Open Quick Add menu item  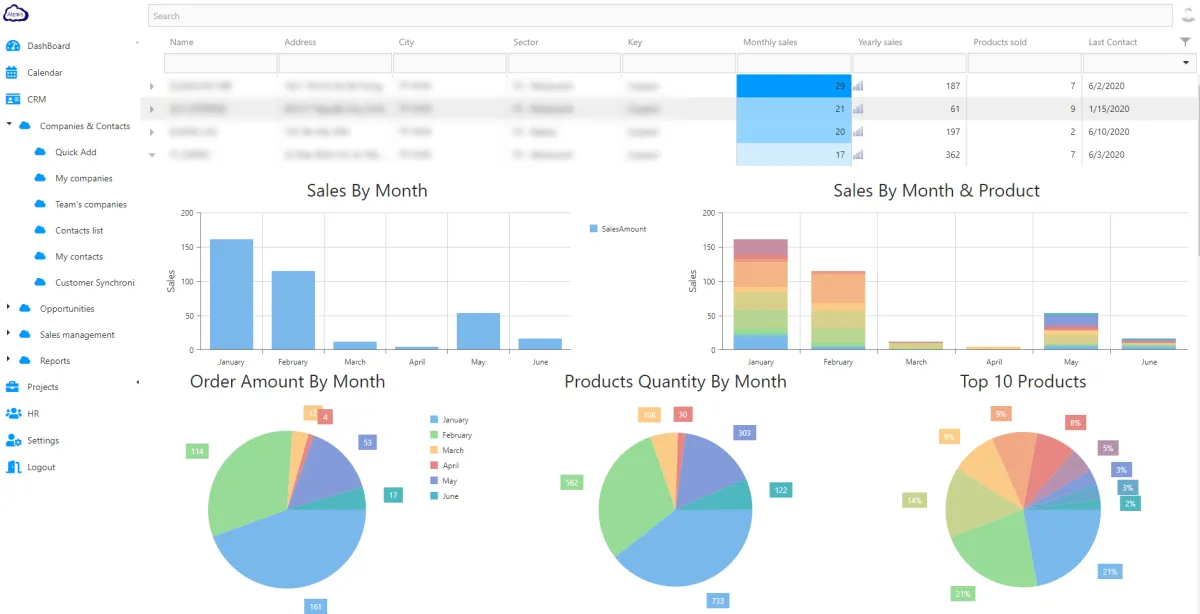[76, 152]
